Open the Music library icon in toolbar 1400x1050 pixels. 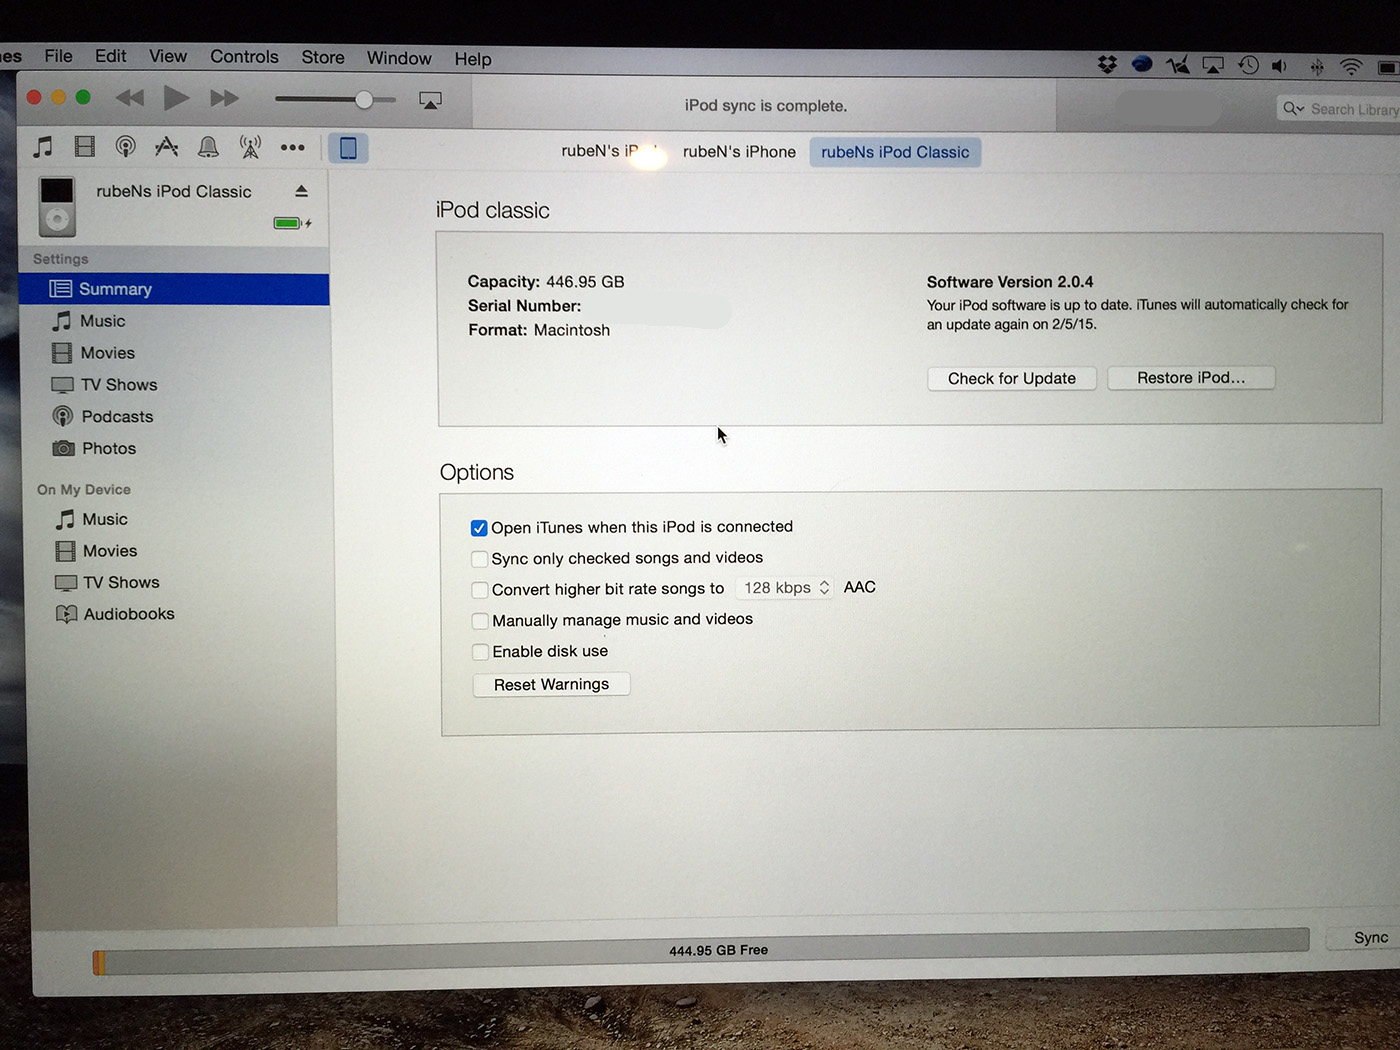42,147
